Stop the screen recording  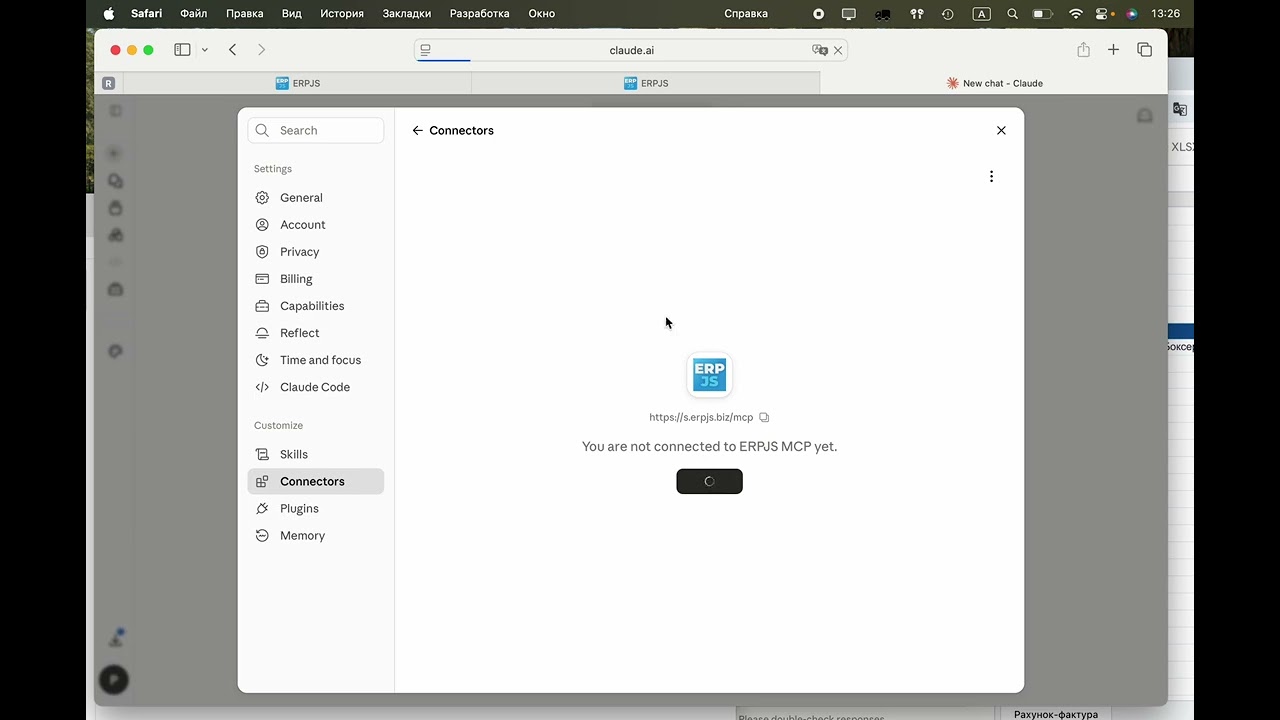point(818,14)
